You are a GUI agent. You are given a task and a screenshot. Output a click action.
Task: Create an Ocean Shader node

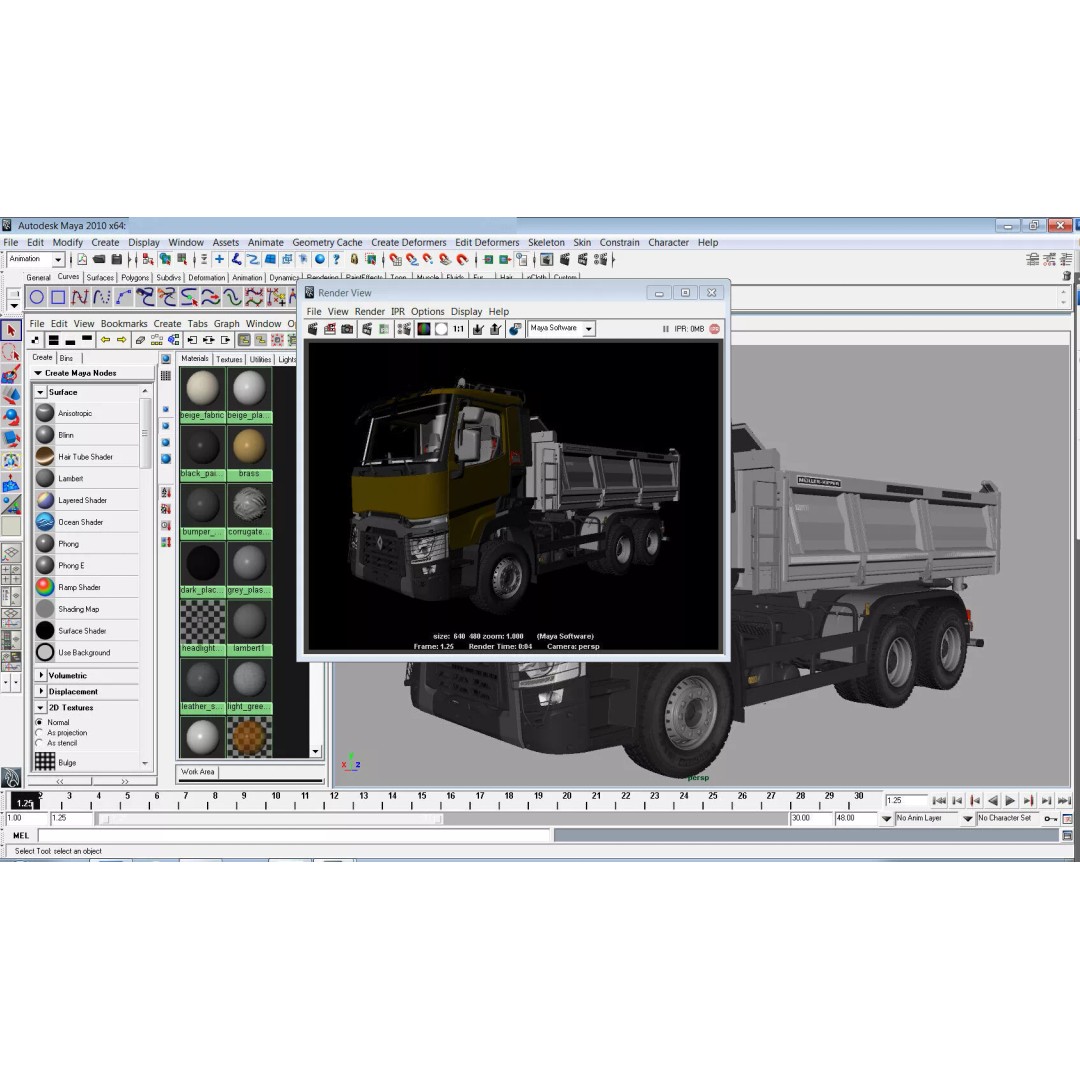(x=86, y=523)
